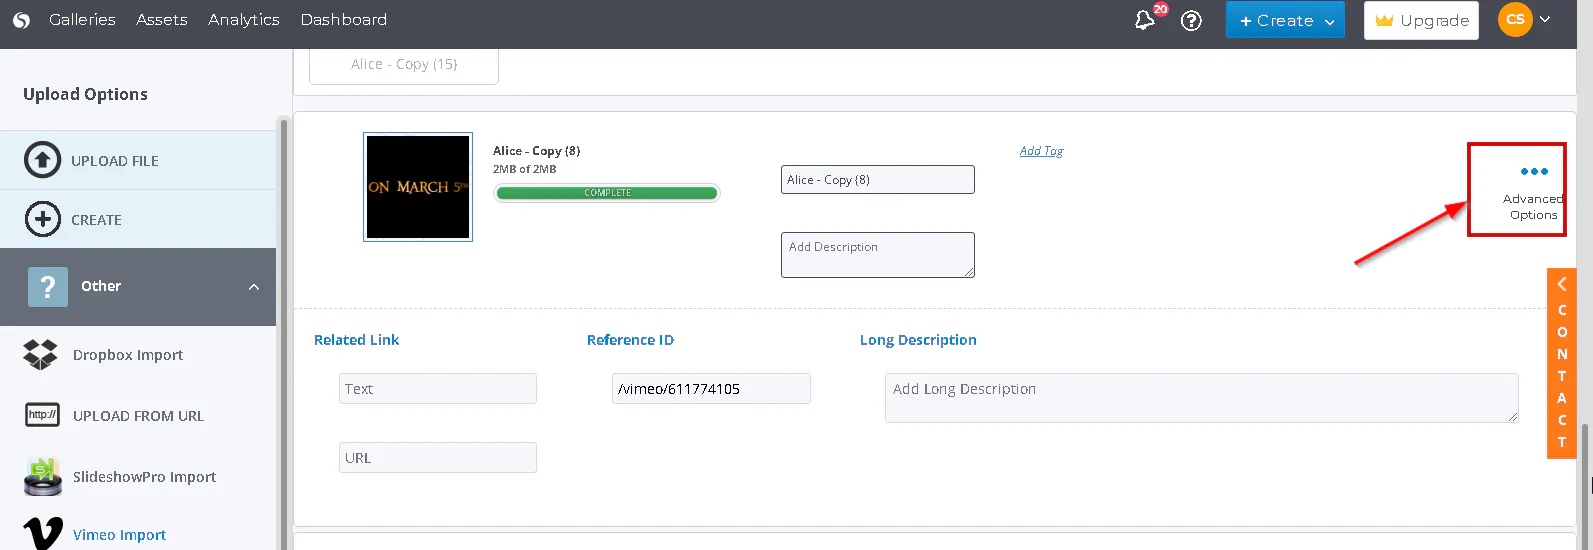The height and width of the screenshot is (550, 1593).
Task: Click the Reference ID field
Action: pos(711,389)
